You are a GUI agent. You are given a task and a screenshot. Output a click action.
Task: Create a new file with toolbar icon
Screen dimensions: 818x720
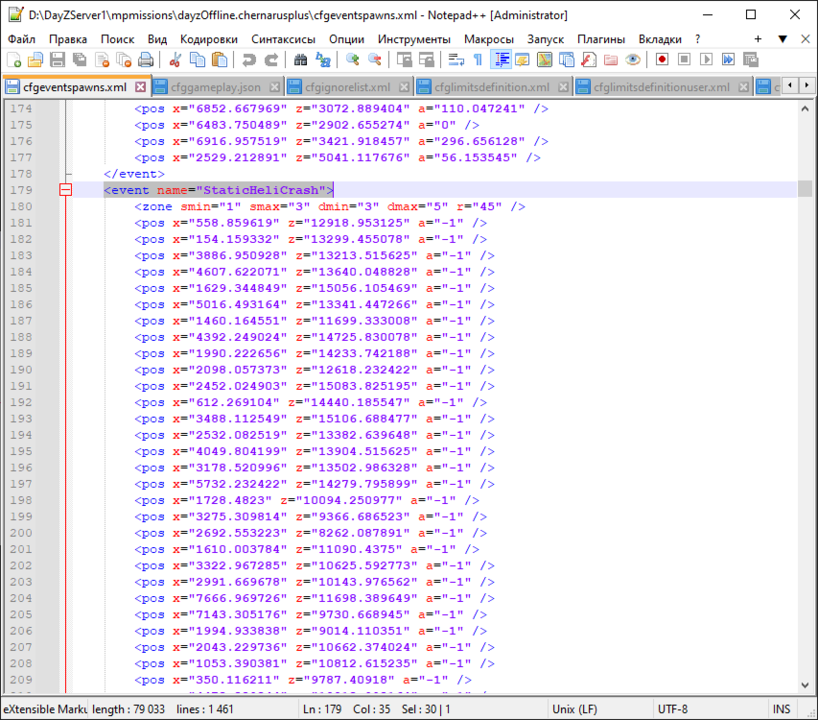(14, 60)
